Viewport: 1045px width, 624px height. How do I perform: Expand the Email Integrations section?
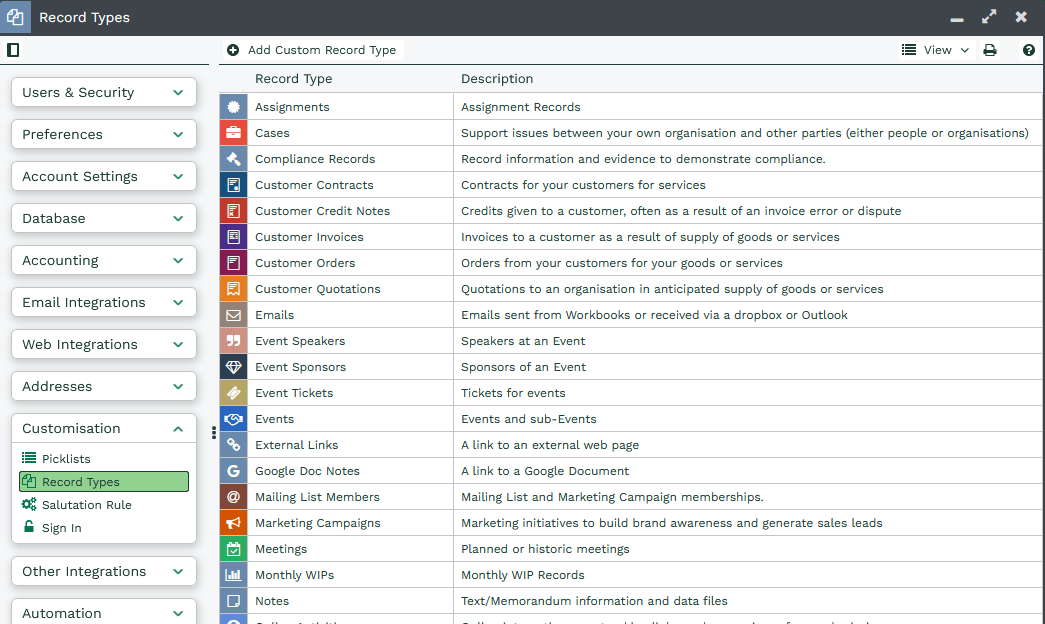pyautogui.click(x=104, y=302)
